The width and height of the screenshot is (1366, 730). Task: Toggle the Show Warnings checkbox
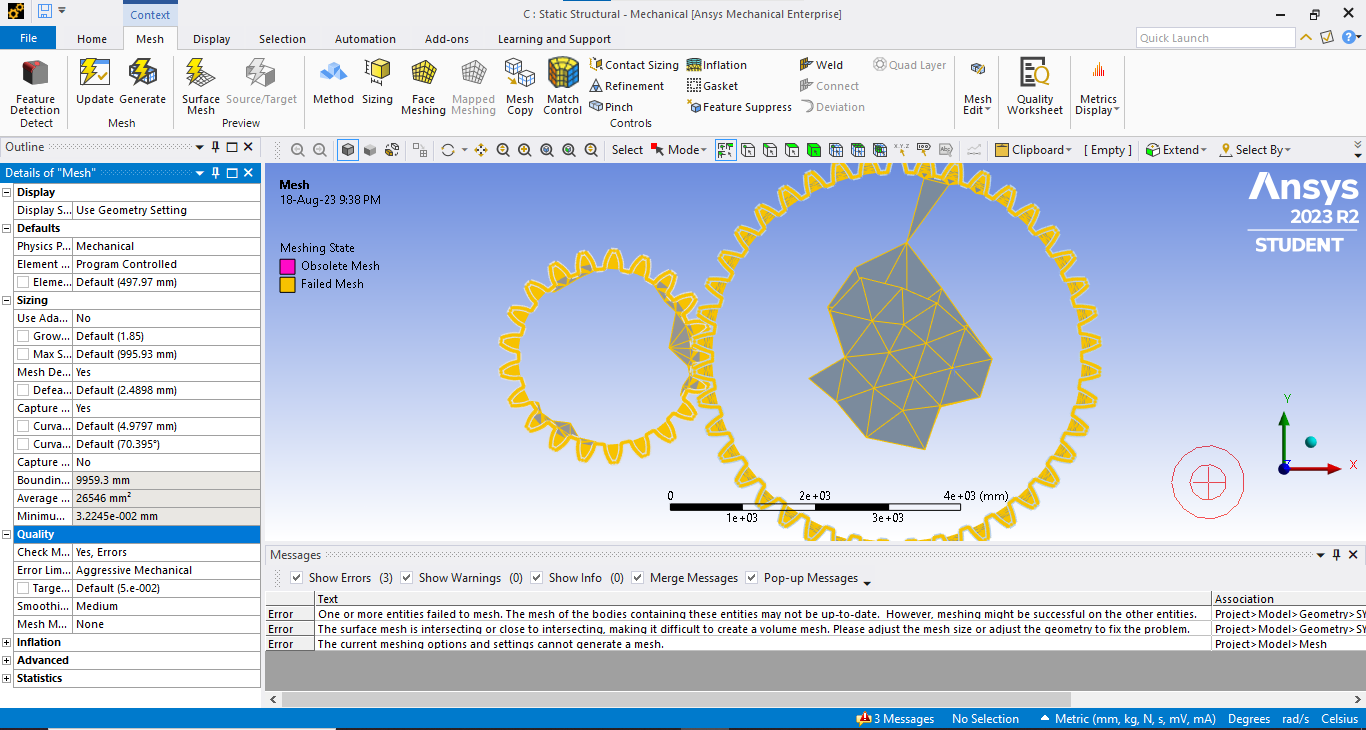[406, 578]
